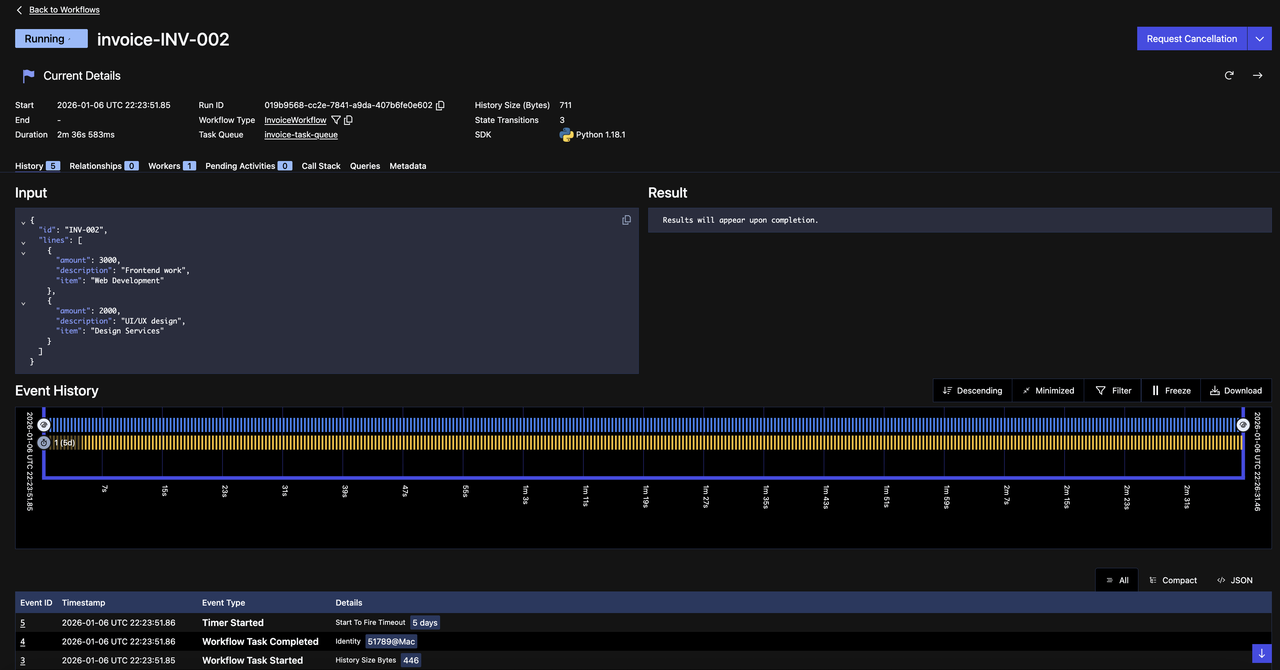
Task: Click the Event Type column header
Action: click(223, 603)
